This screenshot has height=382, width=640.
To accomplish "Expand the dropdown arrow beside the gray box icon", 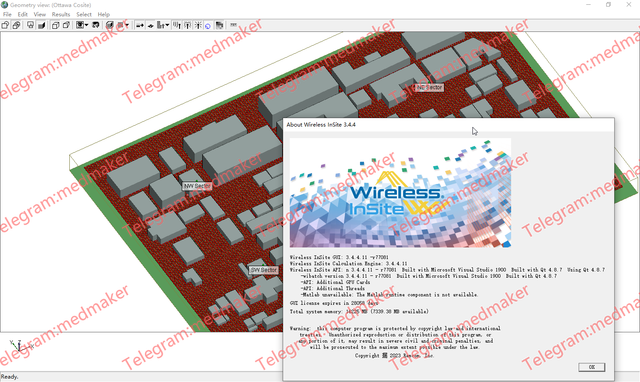I will click(127, 25).
